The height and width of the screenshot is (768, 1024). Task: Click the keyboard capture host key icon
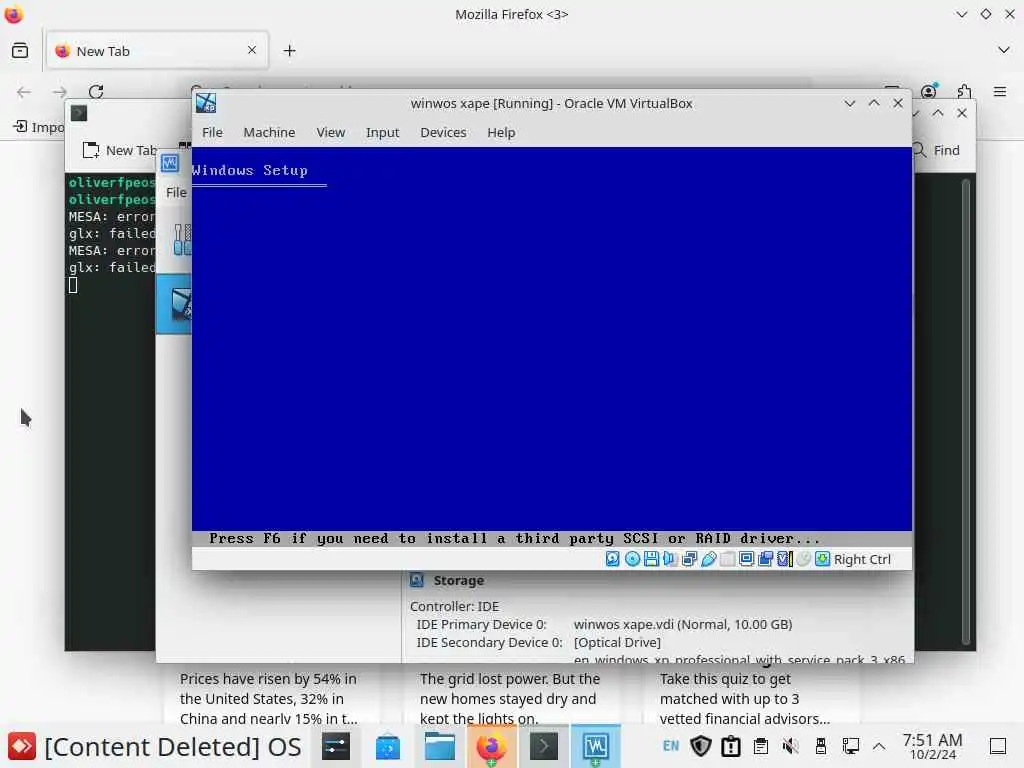pos(823,559)
